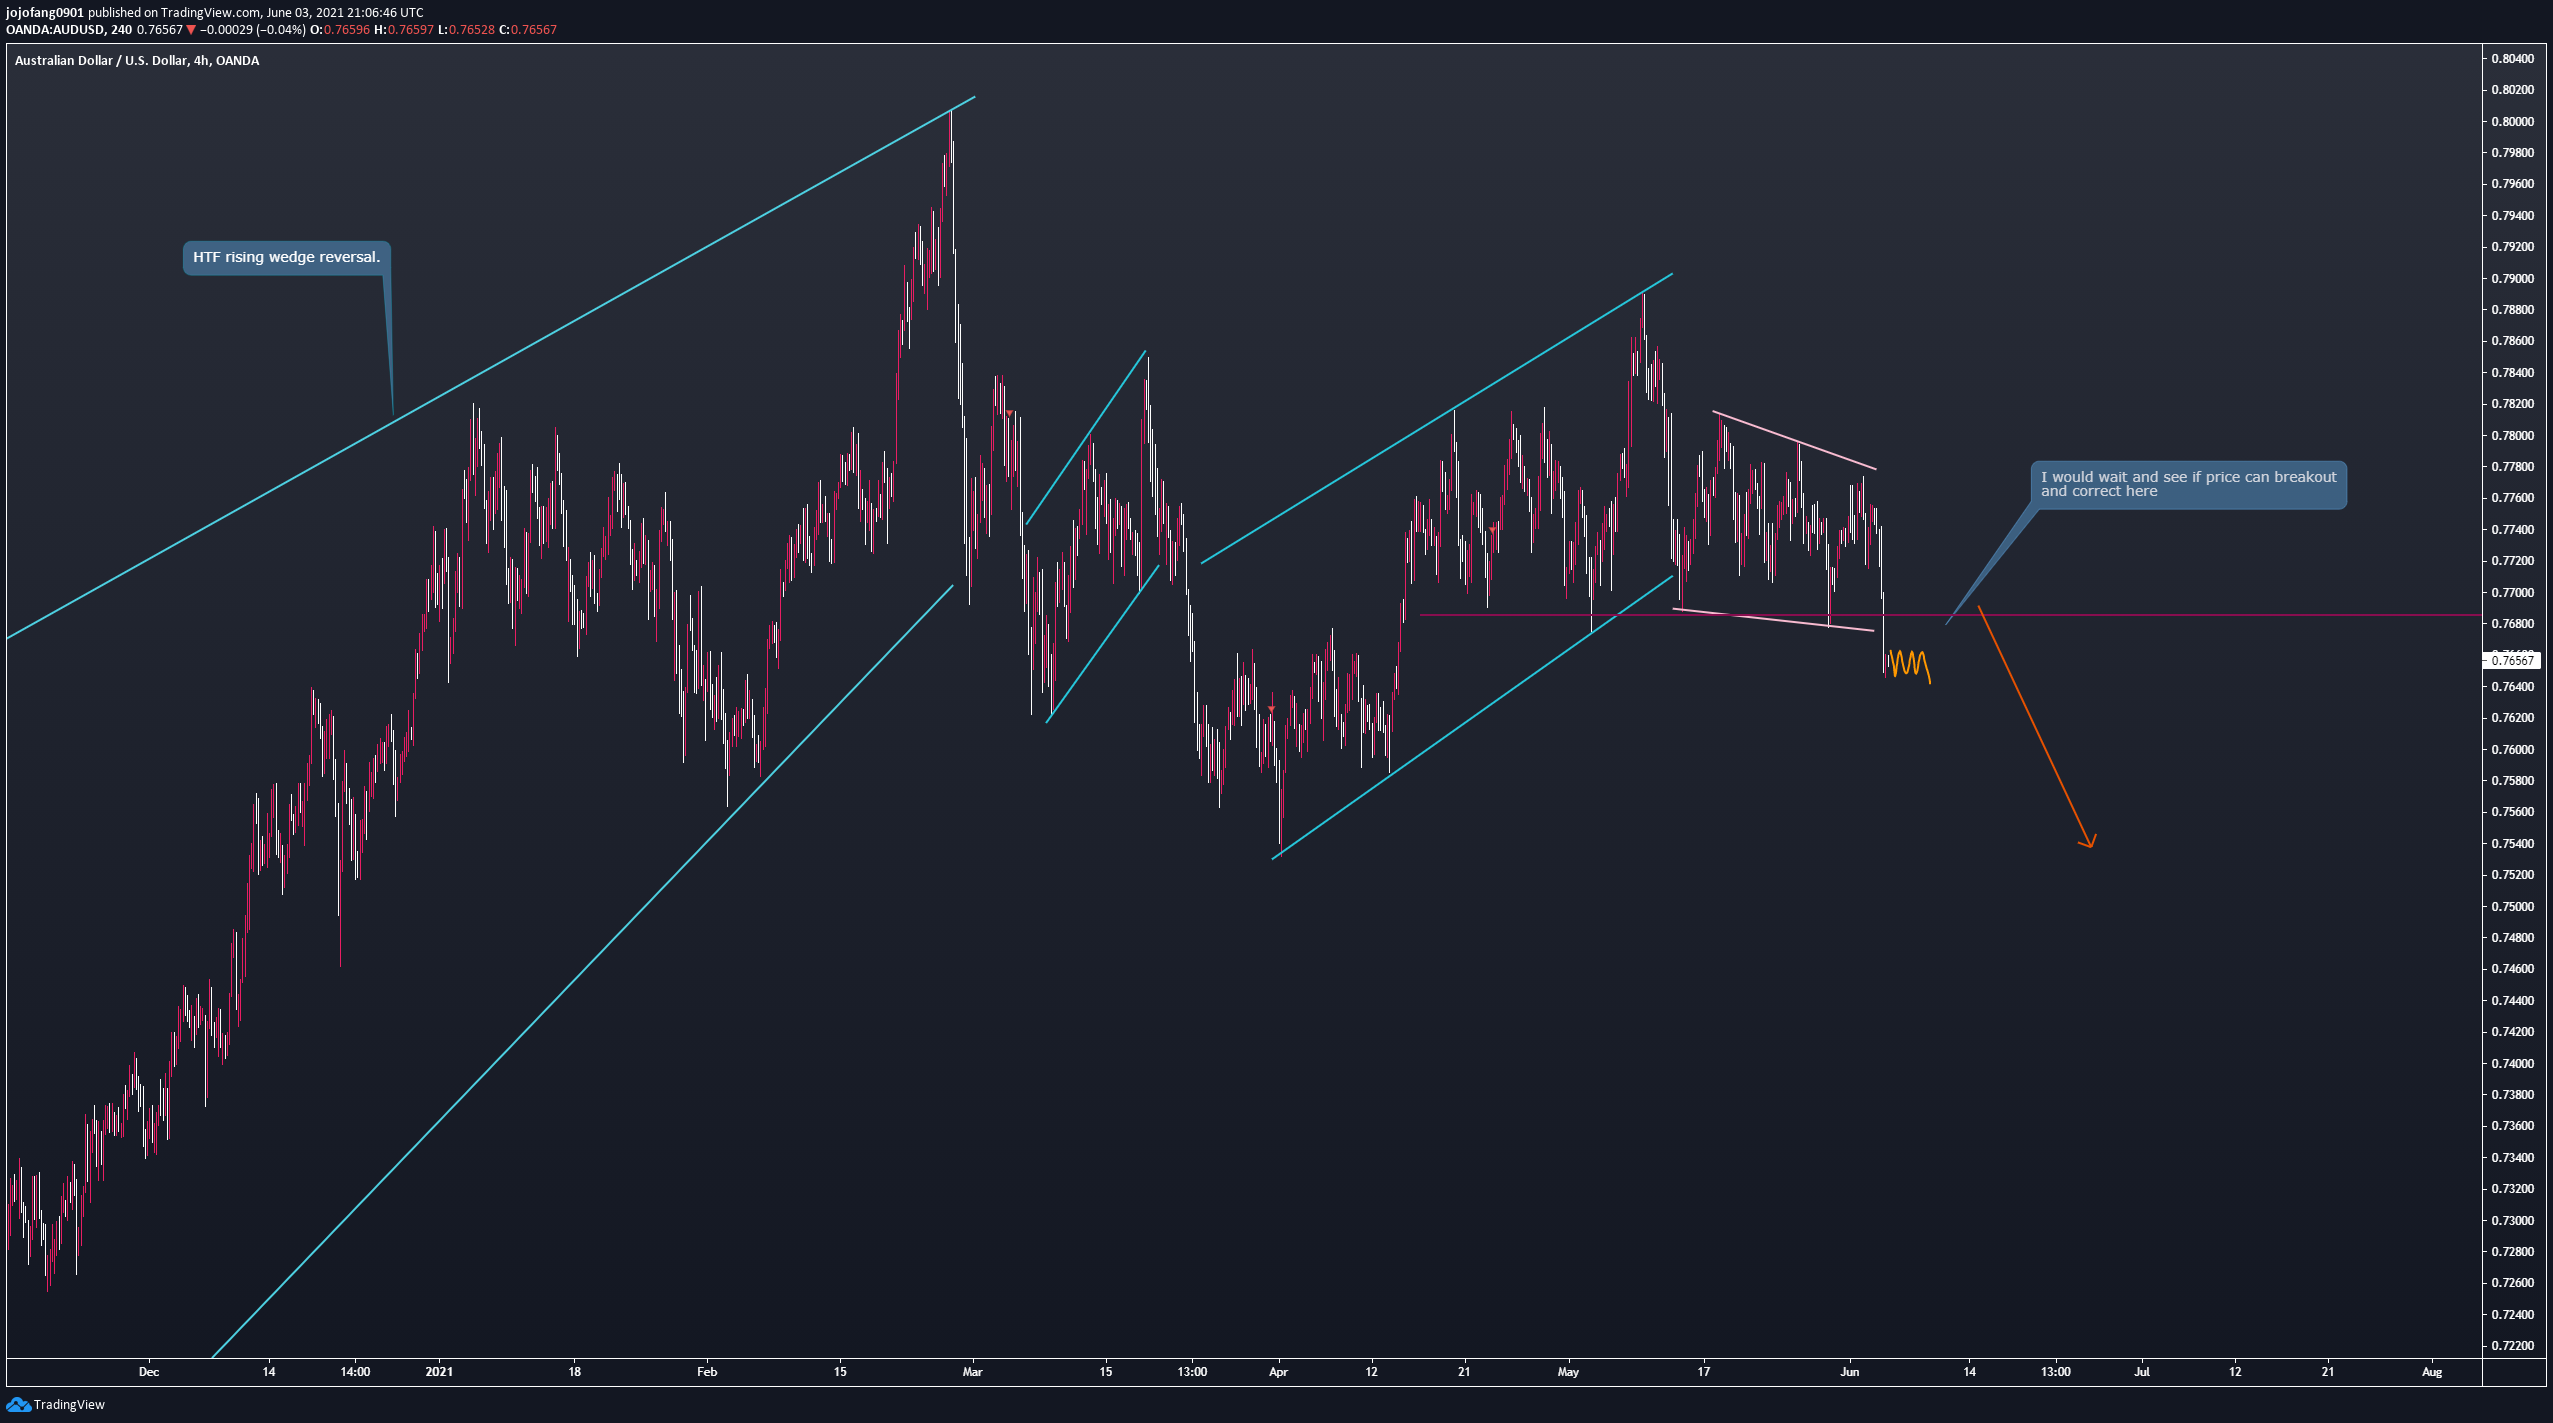Select the 'I would wait and see' callout

click(x=2188, y=484)
